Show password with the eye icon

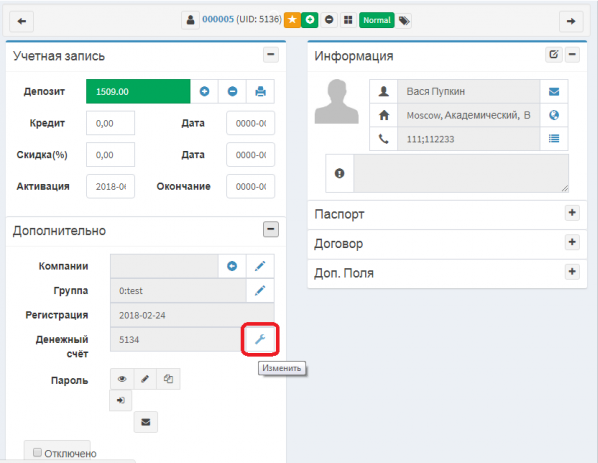tap(122, 379)
